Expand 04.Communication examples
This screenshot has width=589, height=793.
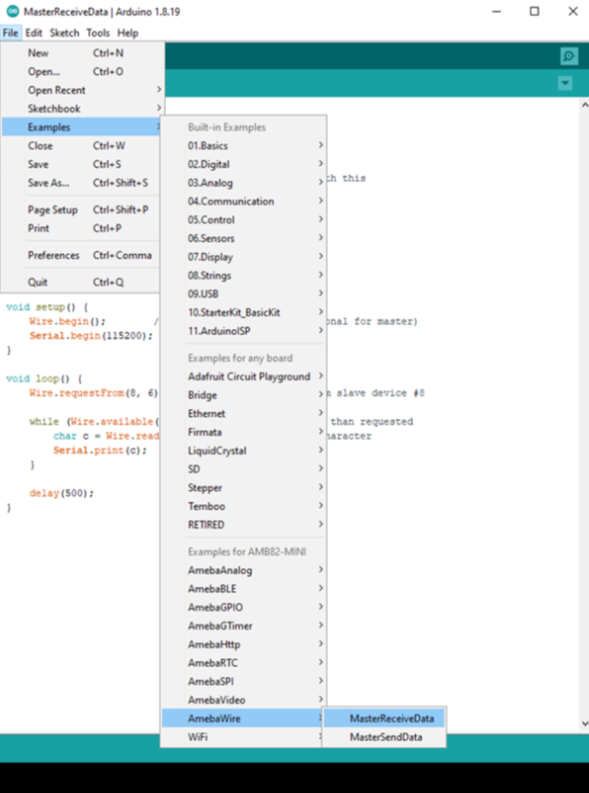244,201
